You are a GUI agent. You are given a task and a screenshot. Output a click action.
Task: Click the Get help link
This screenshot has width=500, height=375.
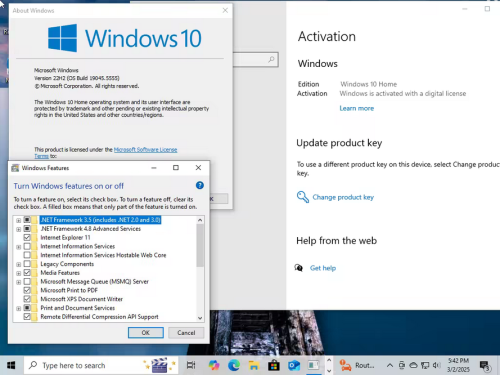(x=323, y=268)
